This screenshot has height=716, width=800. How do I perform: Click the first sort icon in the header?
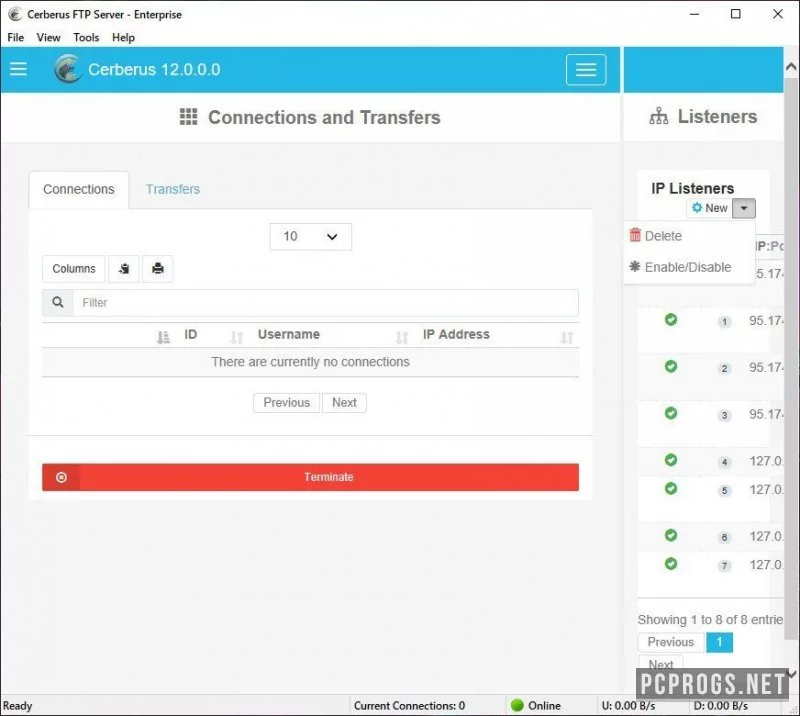163,337
